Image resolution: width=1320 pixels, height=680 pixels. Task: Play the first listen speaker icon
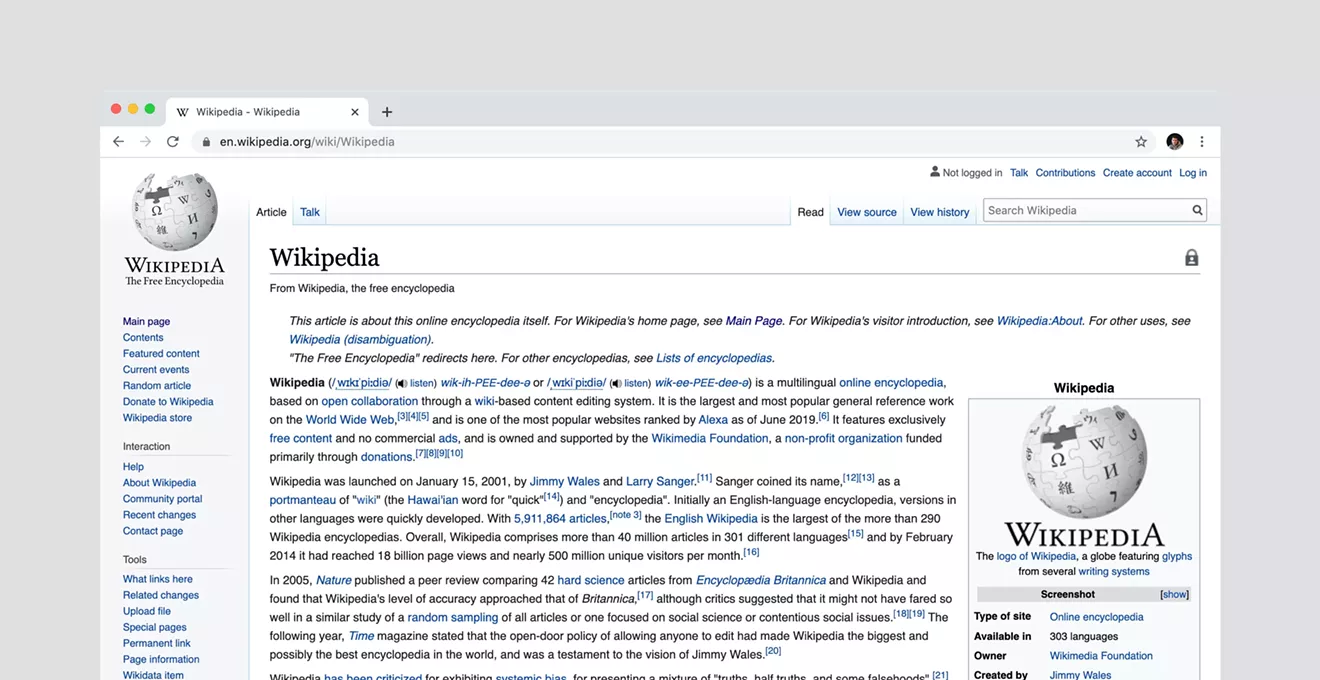pyautogui.click(x=401, y=383)
